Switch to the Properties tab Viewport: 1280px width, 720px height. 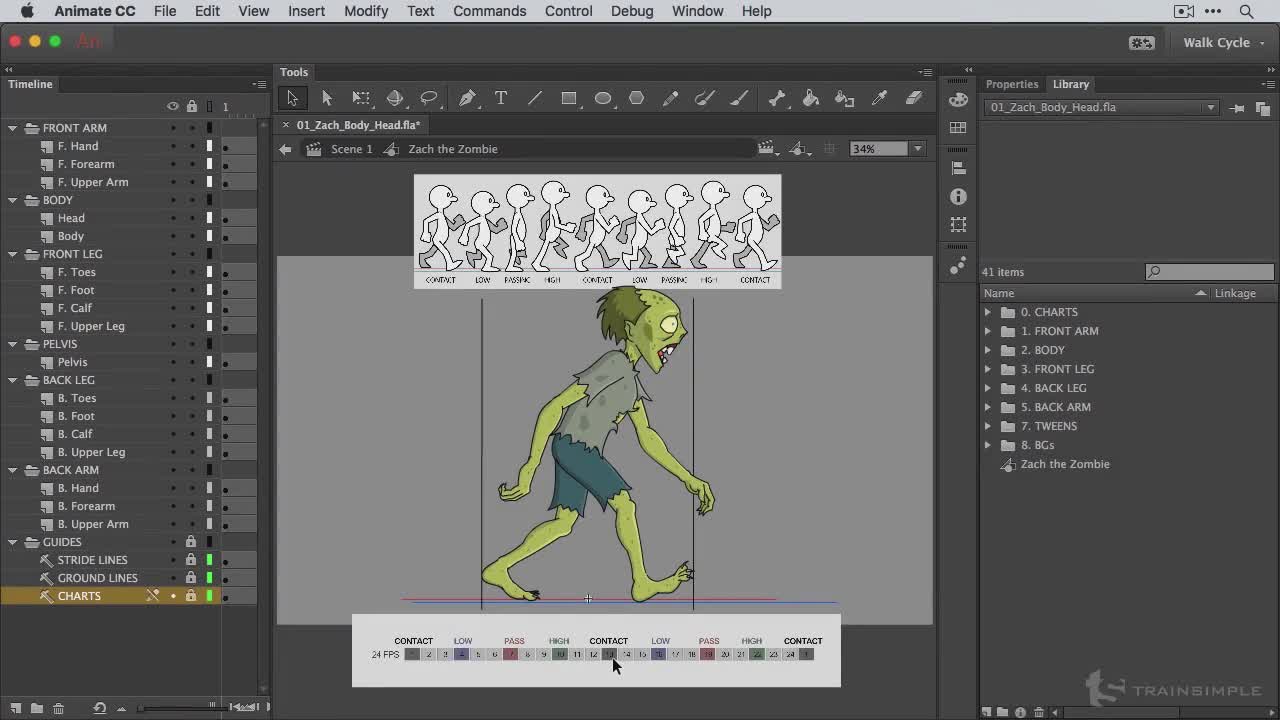pos(1012,84)
